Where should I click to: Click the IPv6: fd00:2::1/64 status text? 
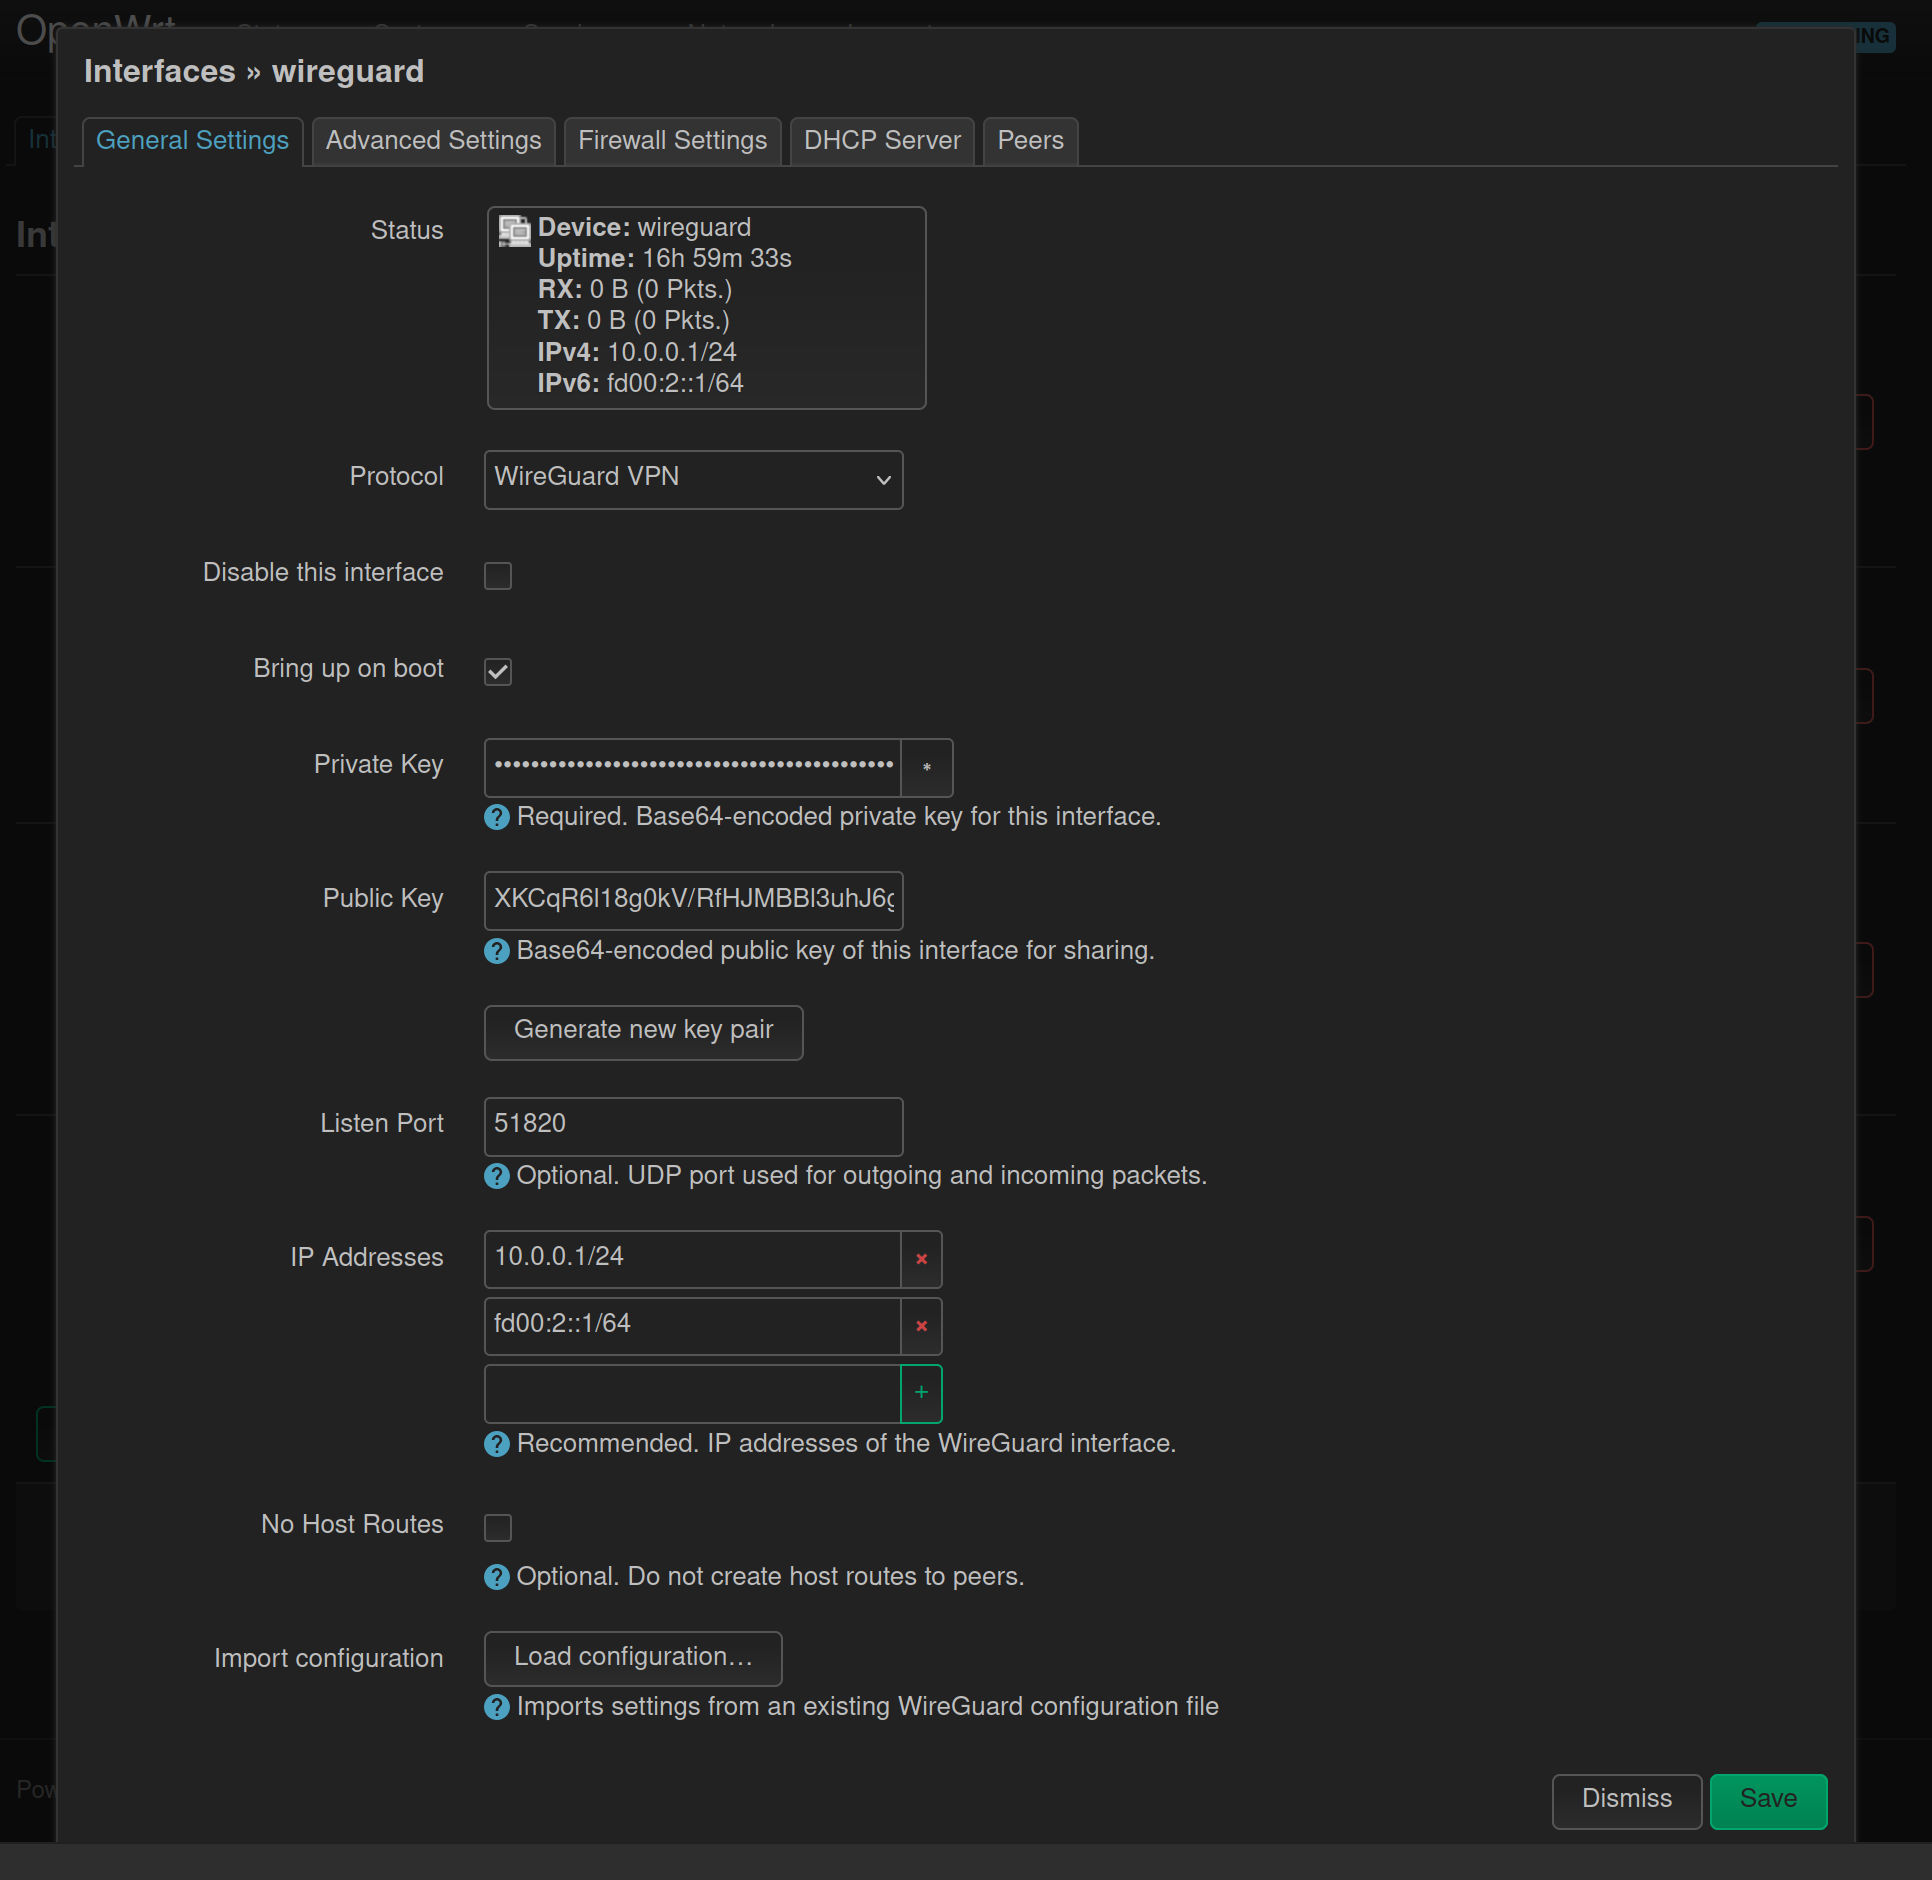(641, 384)
